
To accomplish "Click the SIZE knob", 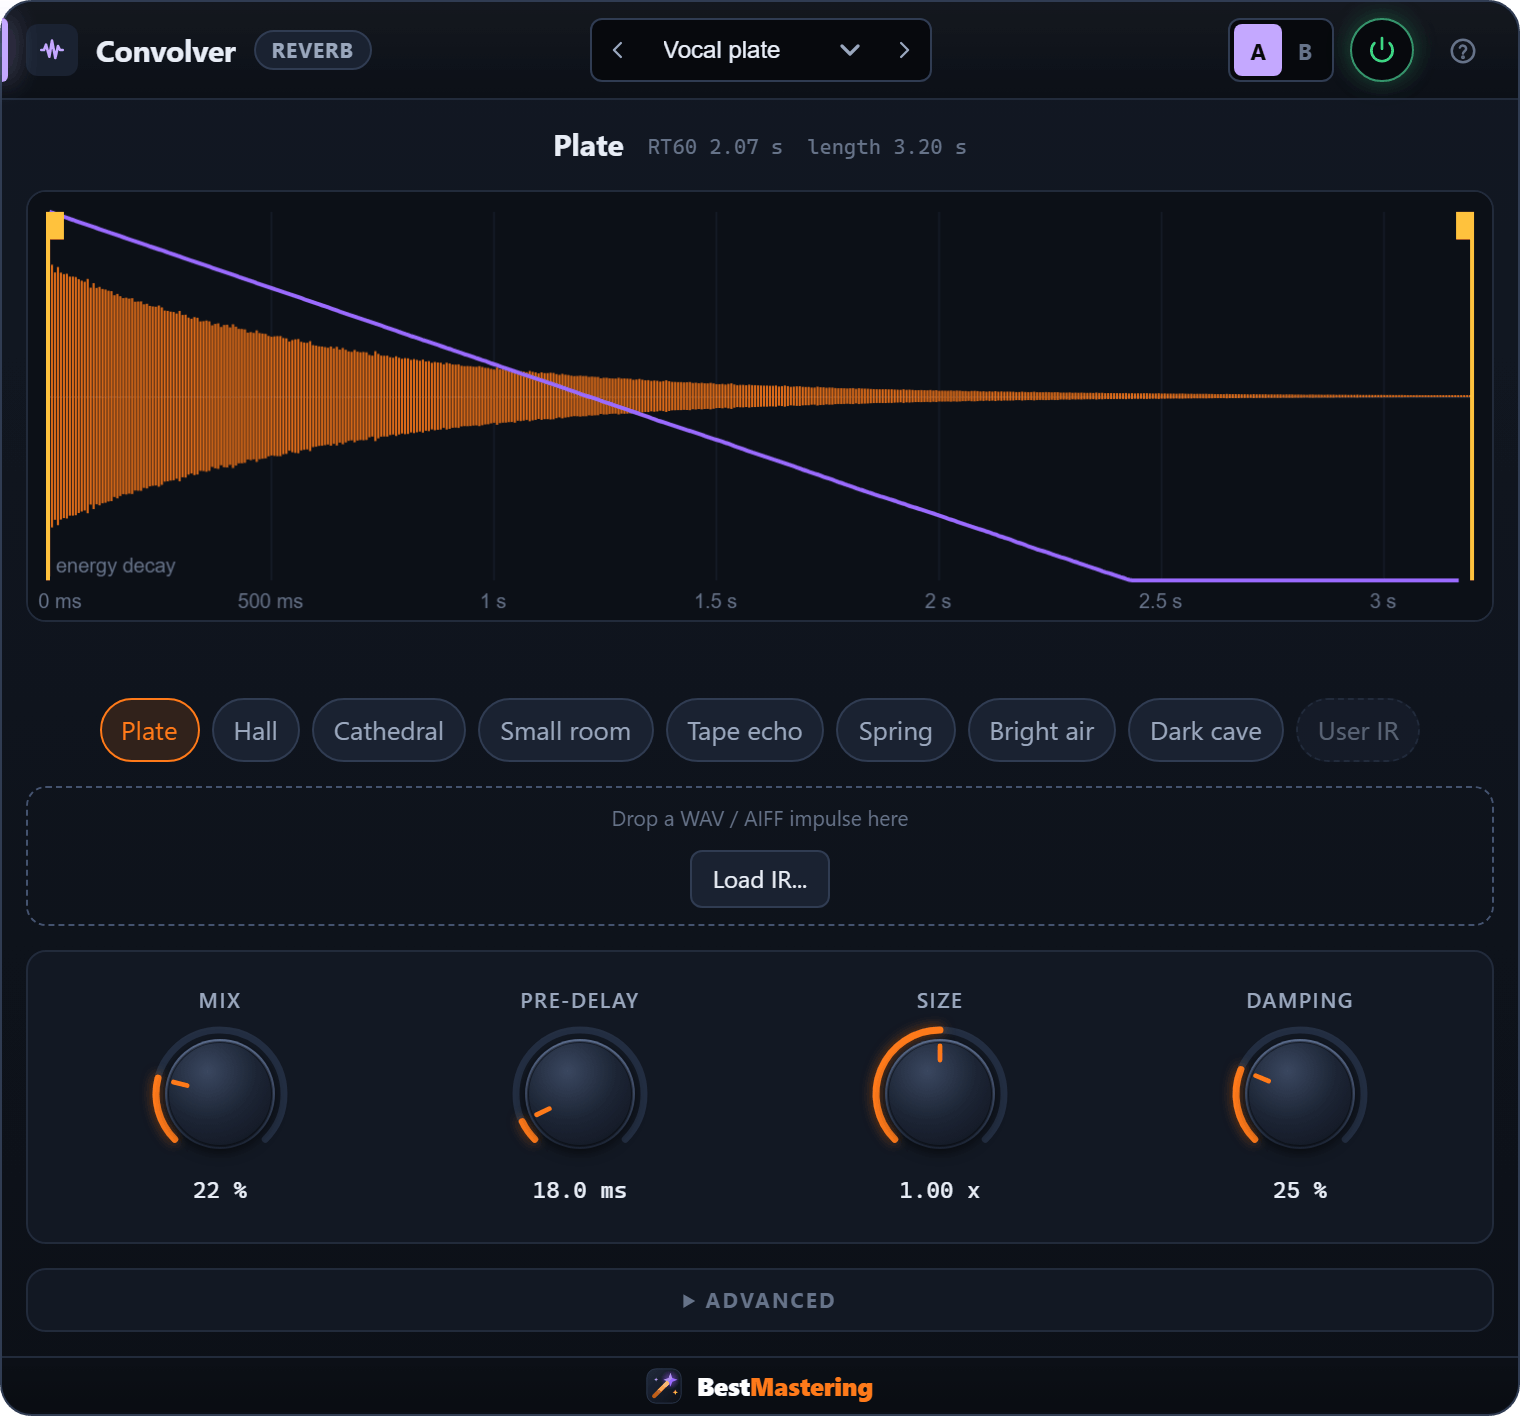I will click(940, 1093).
